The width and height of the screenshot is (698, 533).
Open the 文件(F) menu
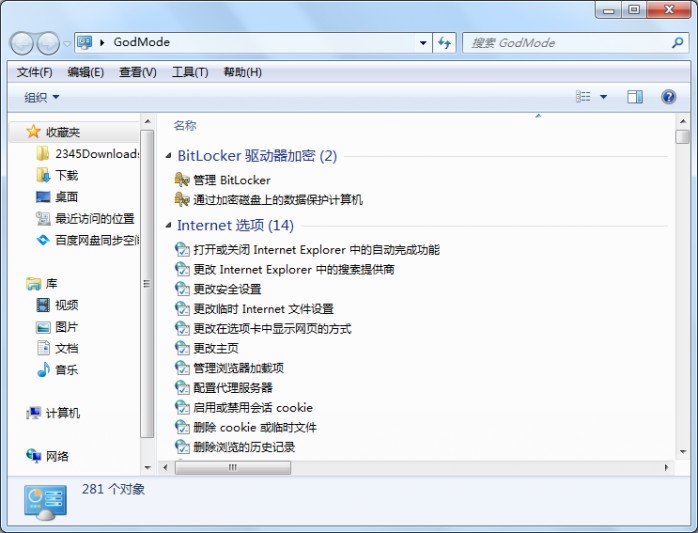[x=34, y=72]
